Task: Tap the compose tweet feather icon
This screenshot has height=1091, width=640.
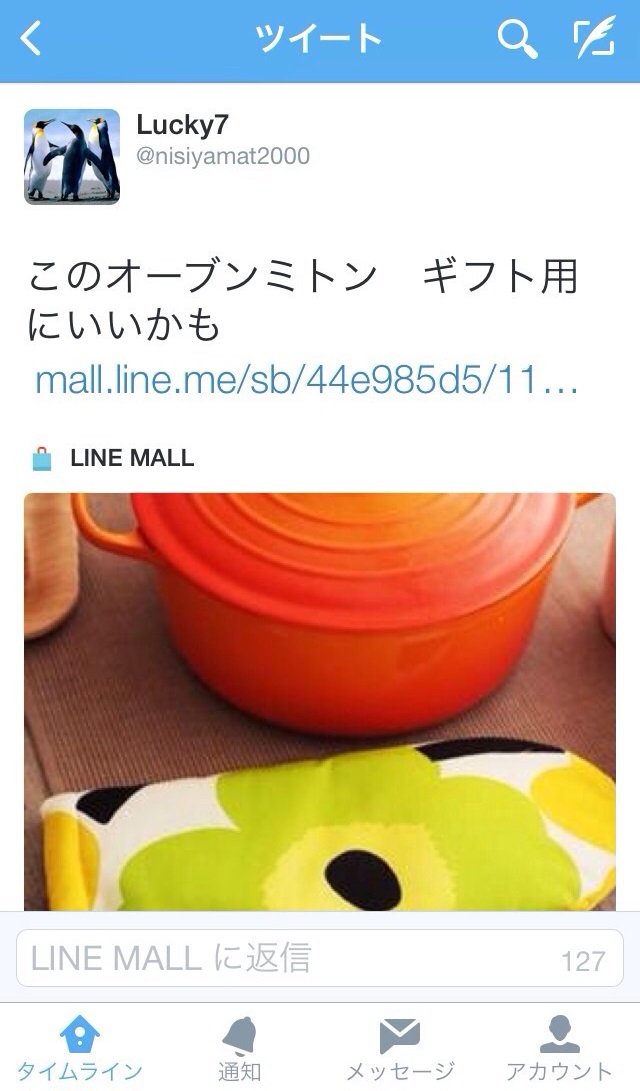Action: pyautogui.click(x=595, y=39)
